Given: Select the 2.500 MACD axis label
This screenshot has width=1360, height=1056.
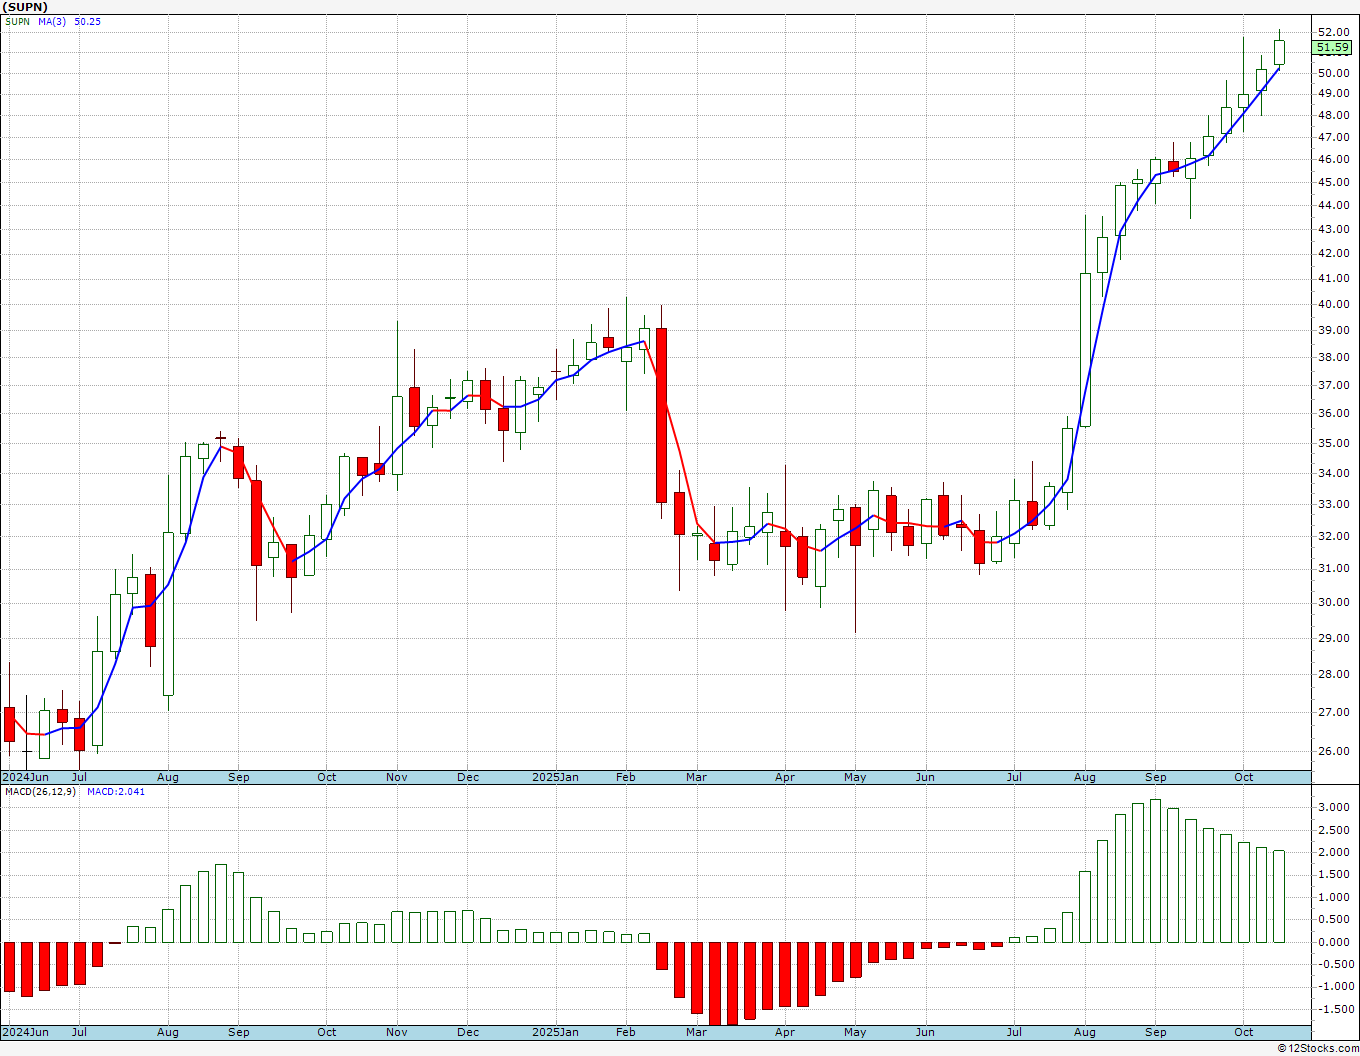Looking at the screenshot, I should coord(1334,830).
